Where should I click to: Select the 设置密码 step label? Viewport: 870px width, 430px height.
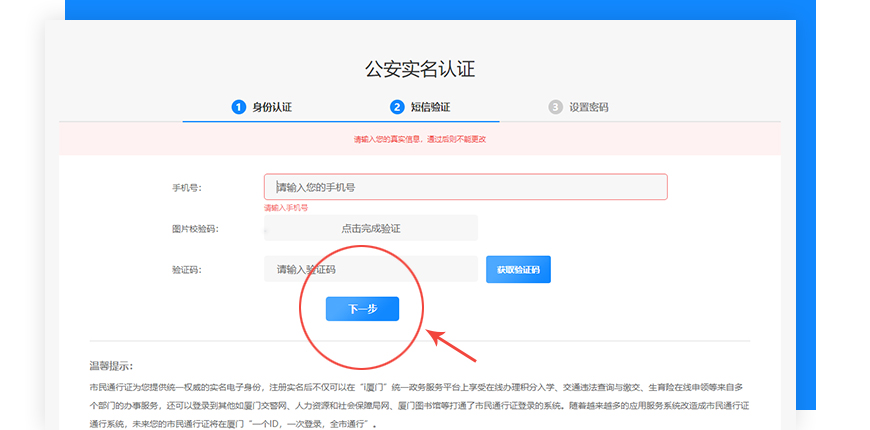(x=588, y=107)
